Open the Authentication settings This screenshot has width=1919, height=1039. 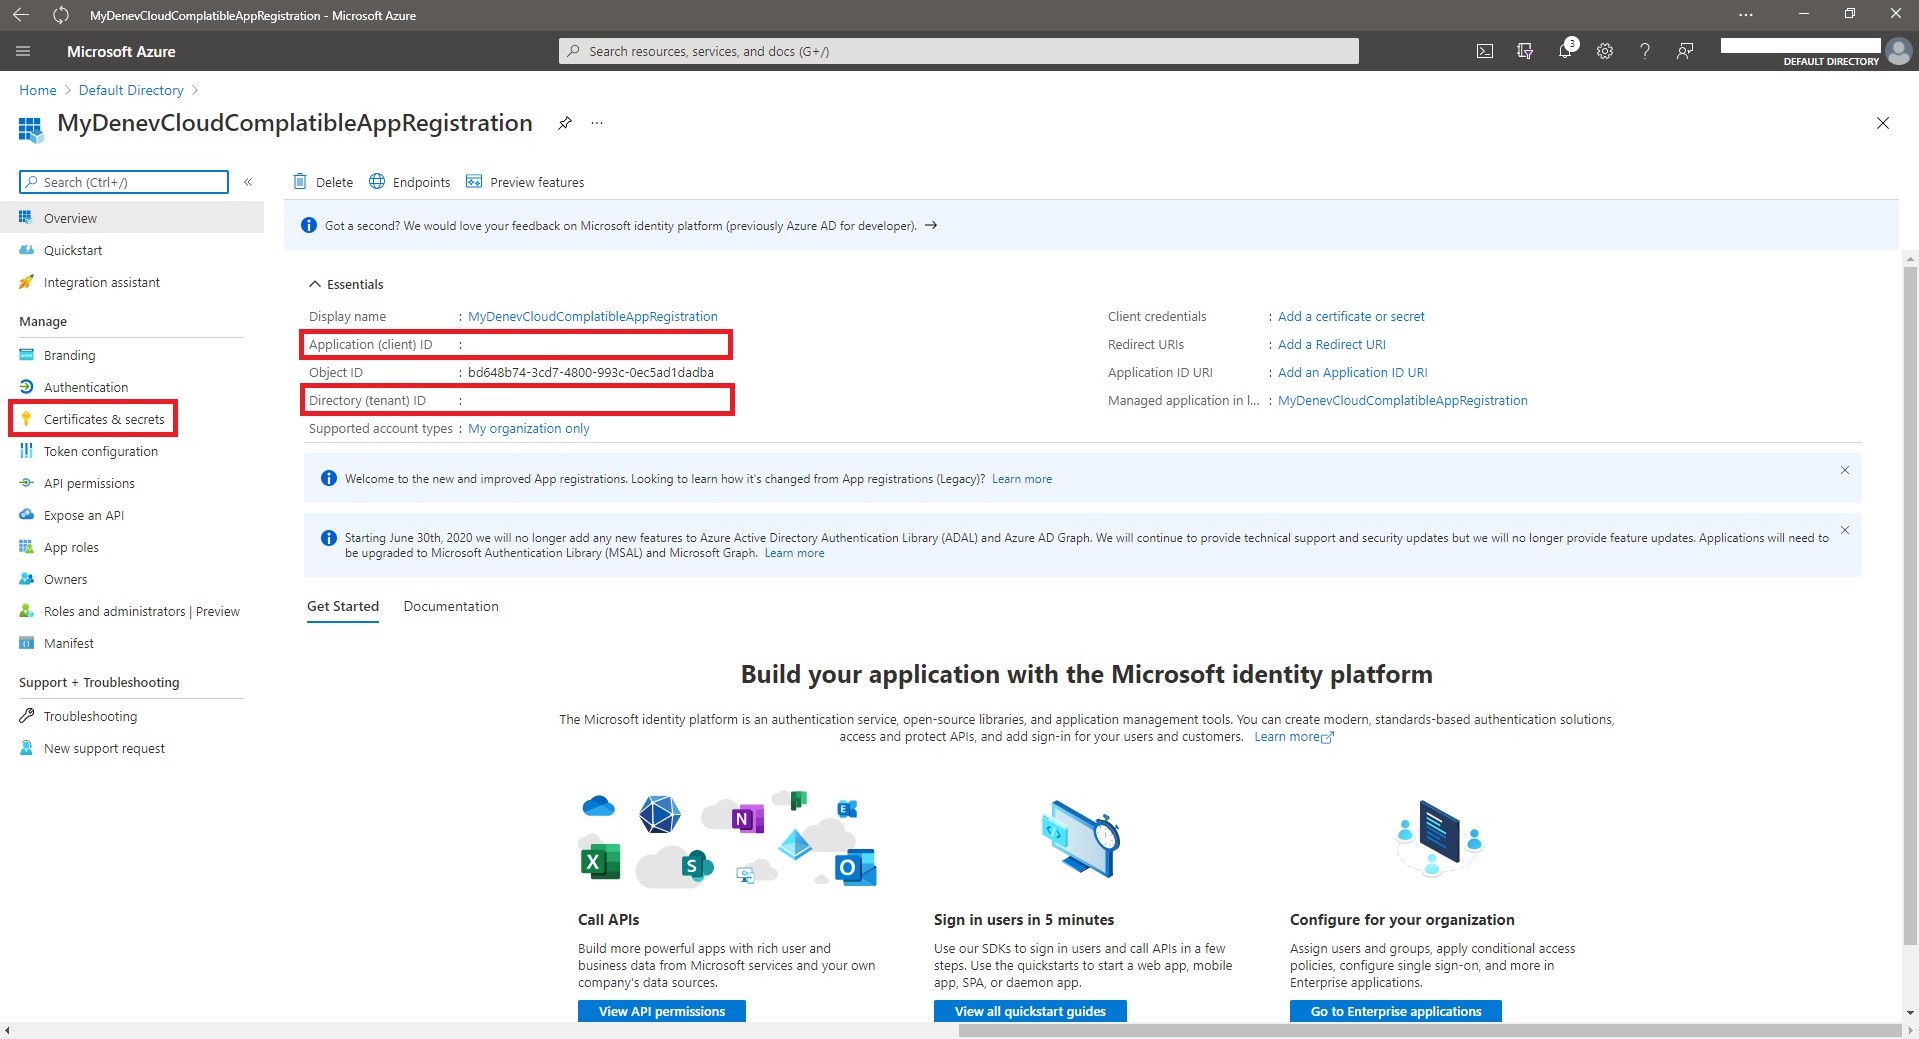point(86,387)
